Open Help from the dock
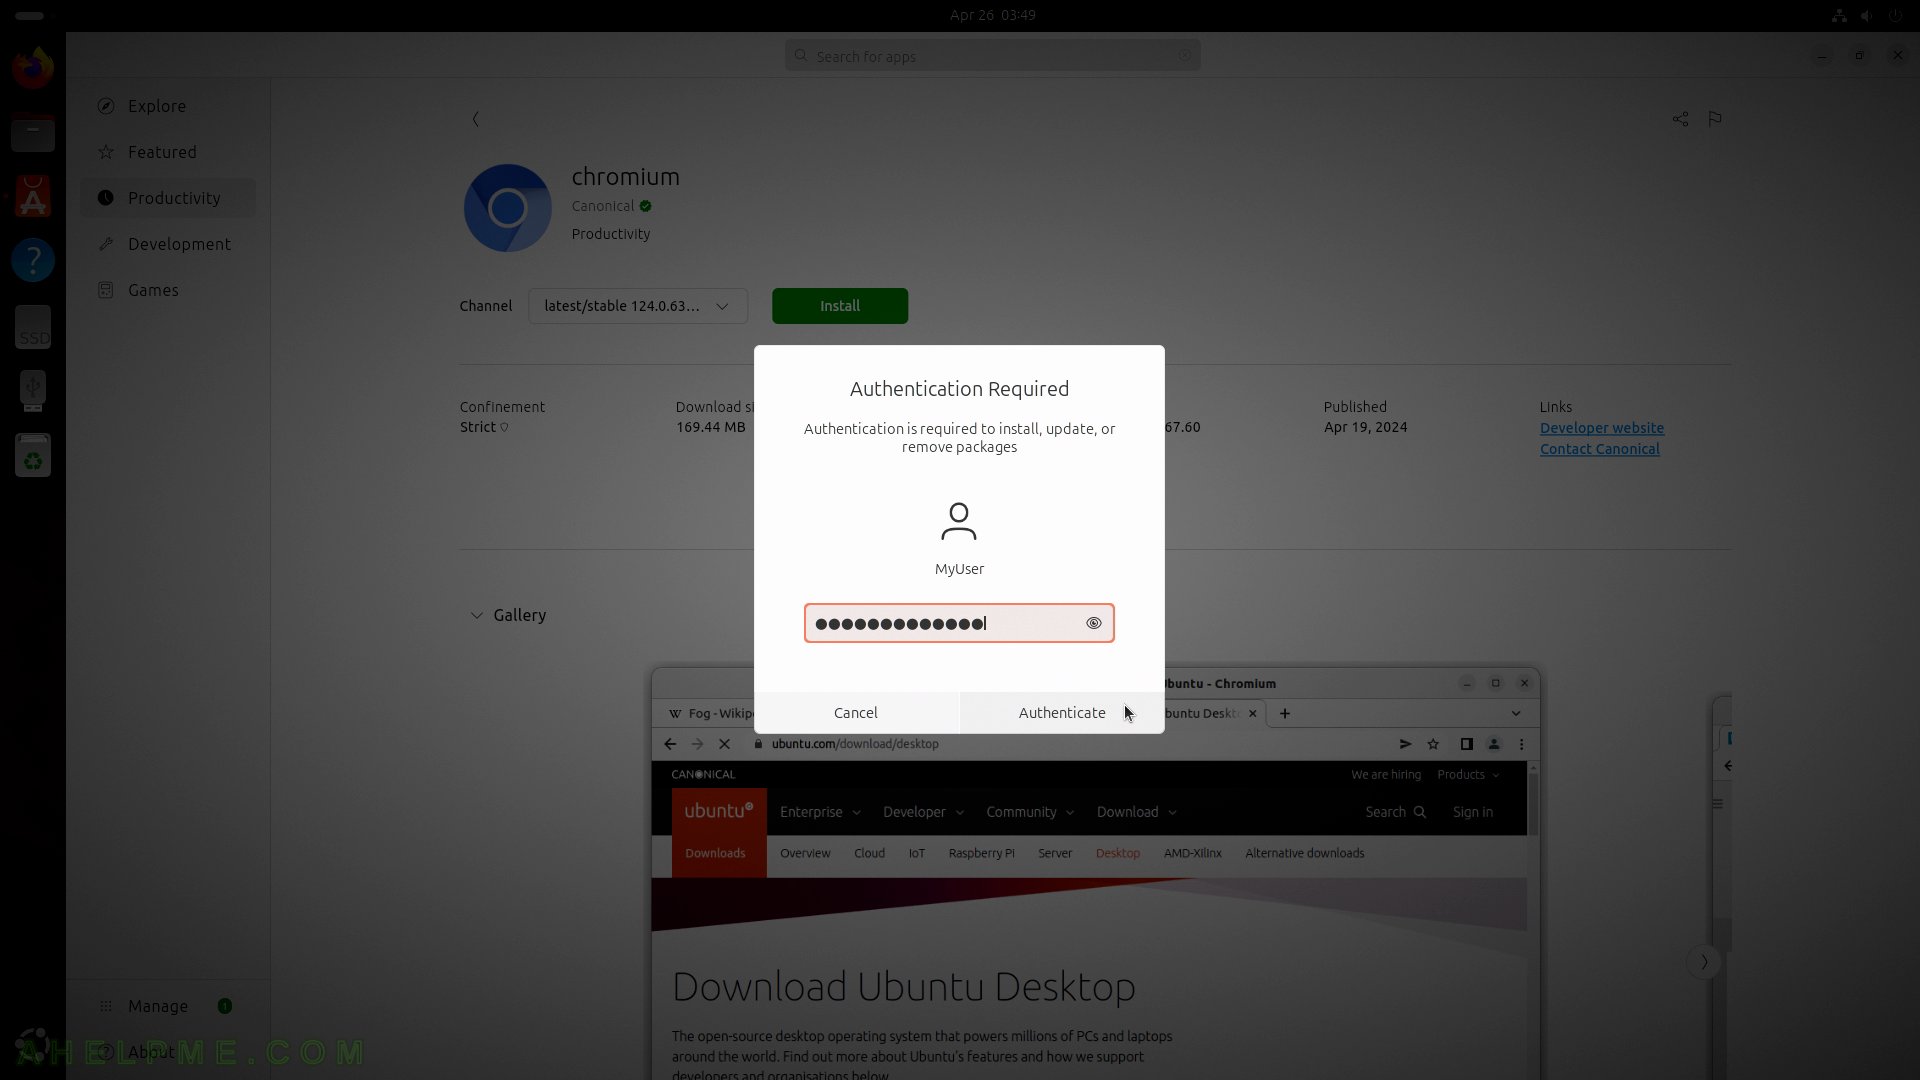The height and width of the screenshot is (1080, 1920). click(x=33, y=260)
